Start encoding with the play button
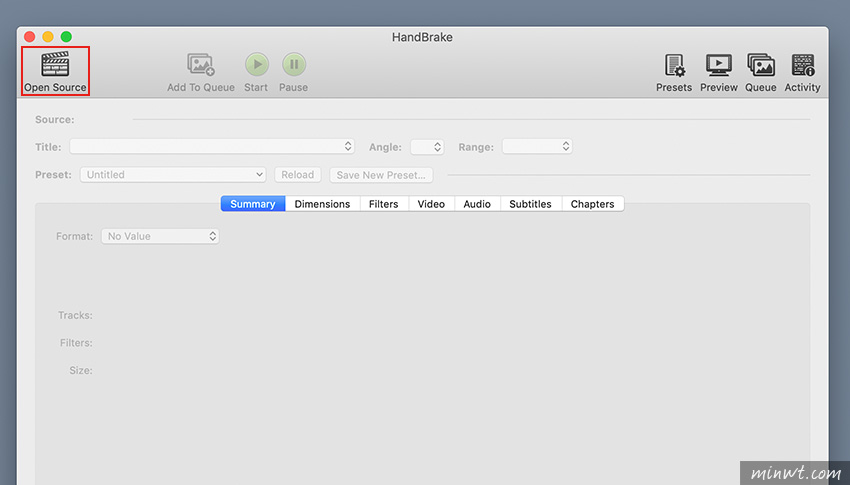Viewport: 850px width, 485px height. tap(256, 64)
